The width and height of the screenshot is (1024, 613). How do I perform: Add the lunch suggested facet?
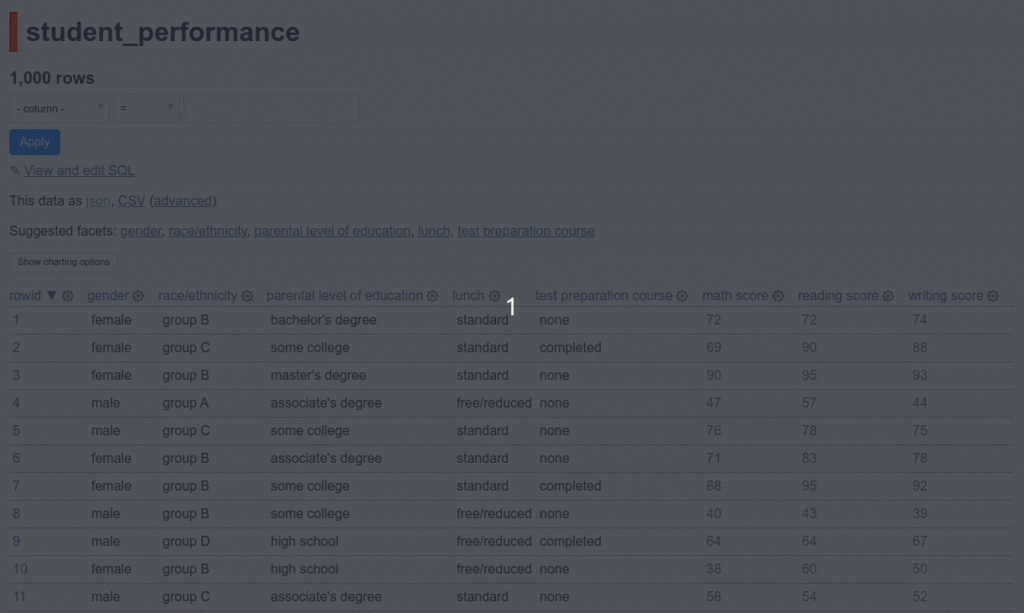click(x=434, y=231)
